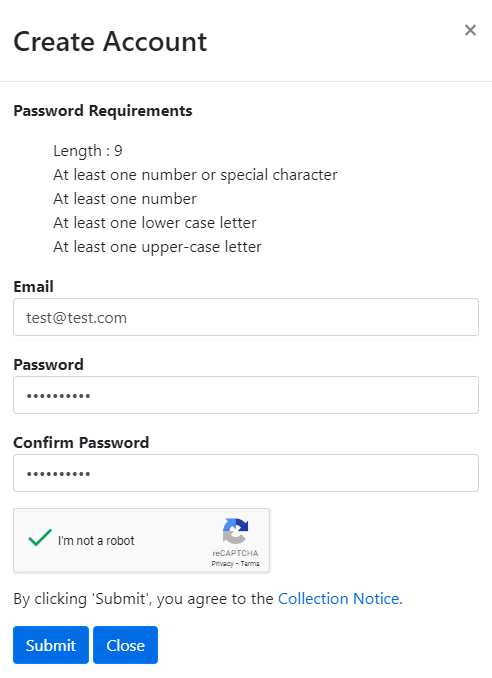Click the Password Requirements heading
Screen dimensions: 492x678
pyautogui.click(x=103, y=111)
